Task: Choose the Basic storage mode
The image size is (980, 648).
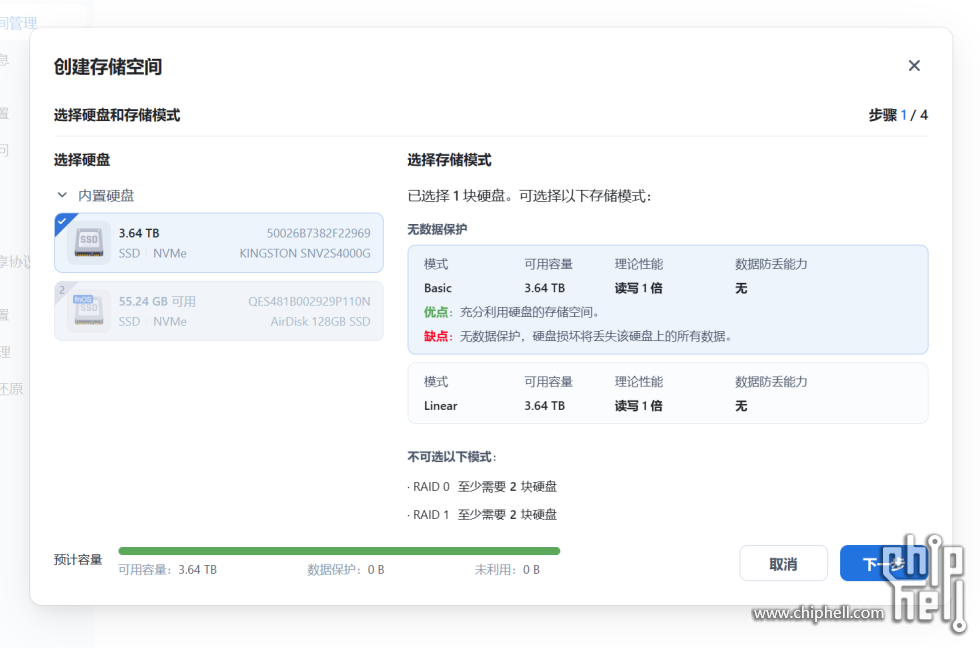Action: click(x=668, y=300)
